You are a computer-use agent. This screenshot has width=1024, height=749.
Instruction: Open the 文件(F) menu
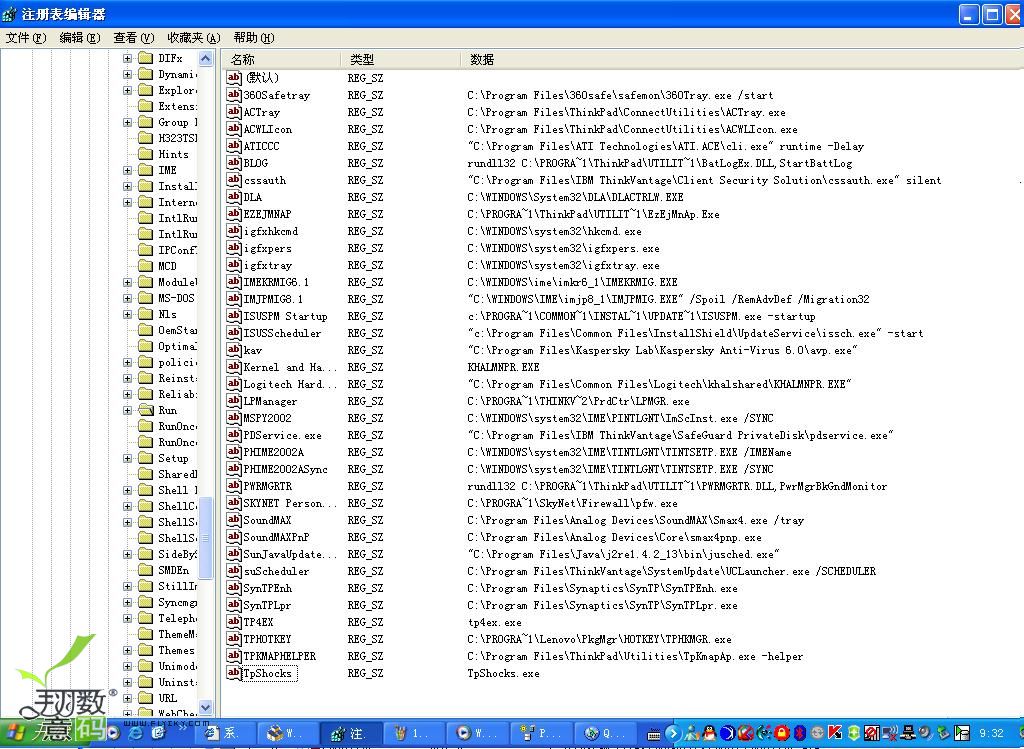pos(26,38)
